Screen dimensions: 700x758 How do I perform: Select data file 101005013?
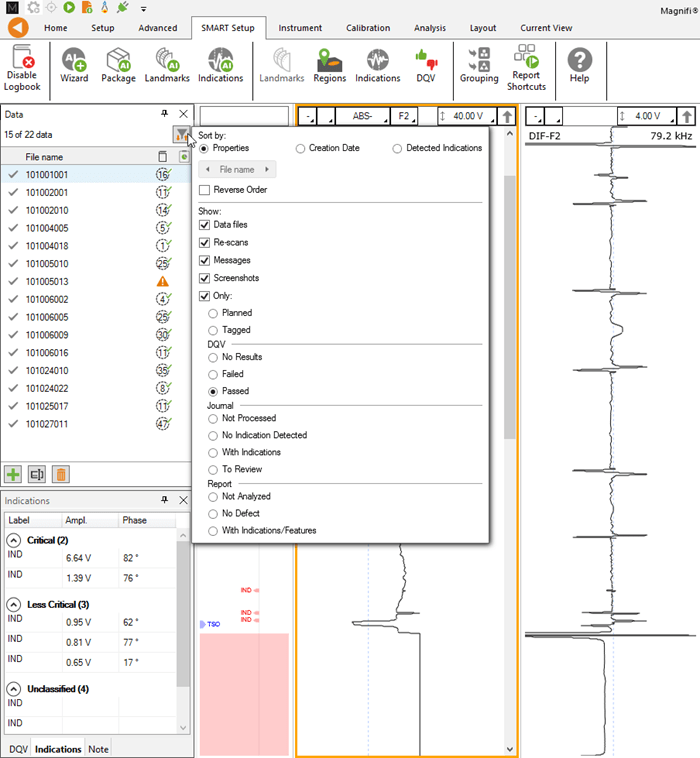click(x=47, y=282)
